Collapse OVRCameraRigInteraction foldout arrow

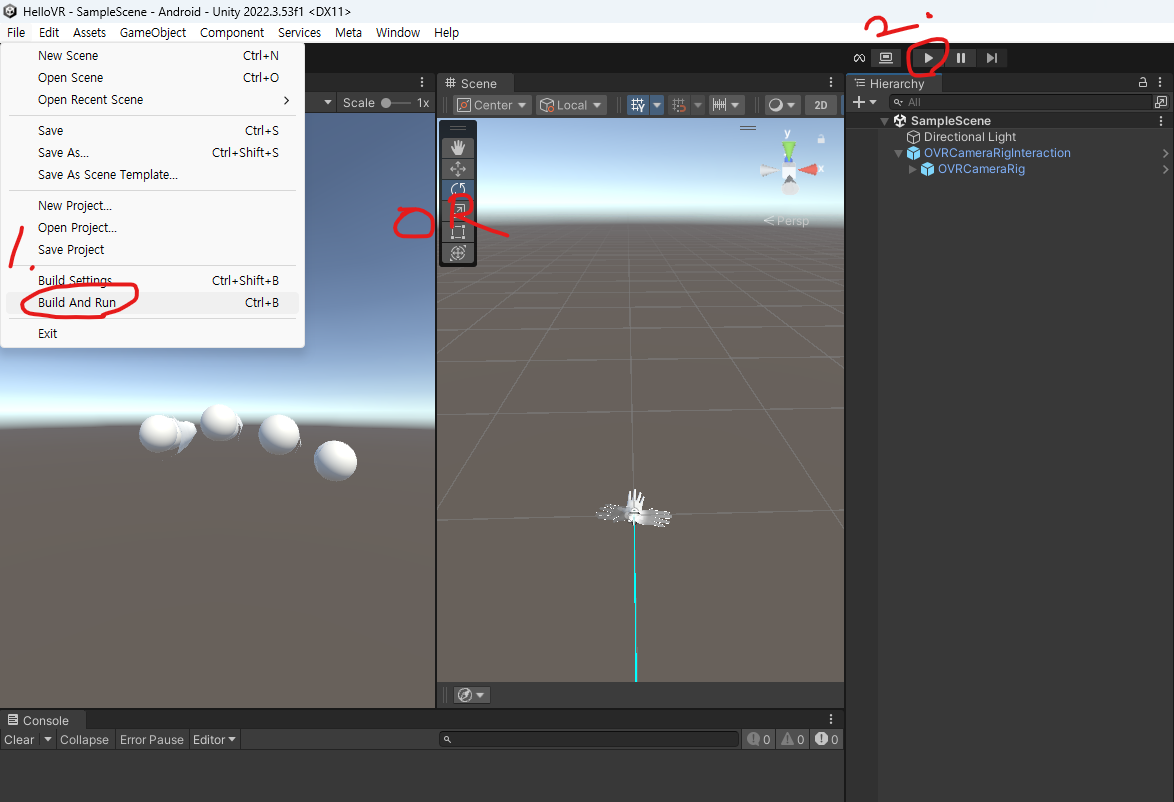(x=898, y=153)
